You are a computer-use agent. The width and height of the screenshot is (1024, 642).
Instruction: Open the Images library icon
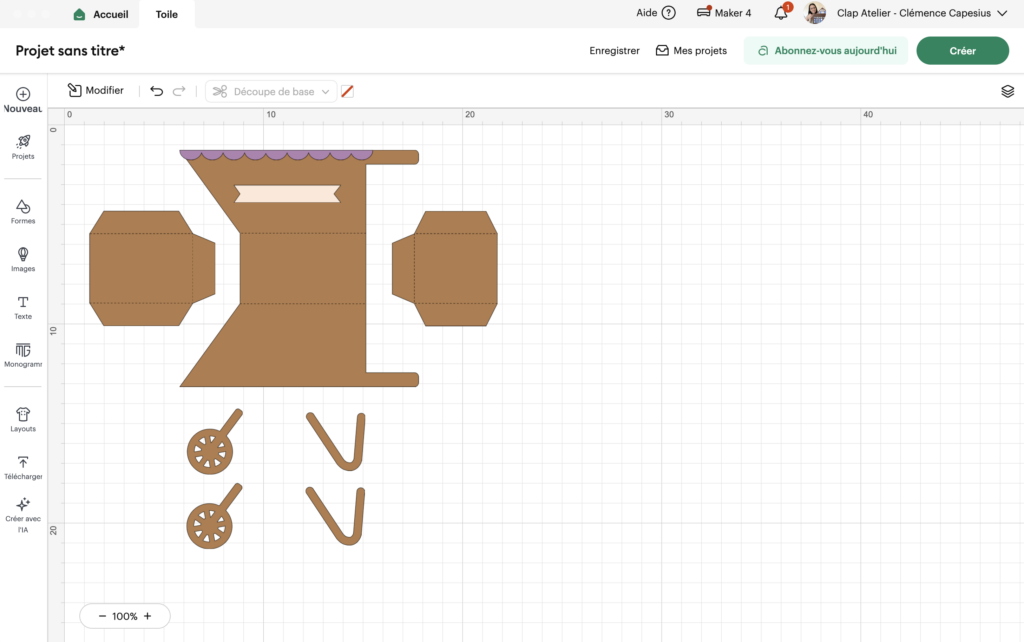click(x=23, y=255)
